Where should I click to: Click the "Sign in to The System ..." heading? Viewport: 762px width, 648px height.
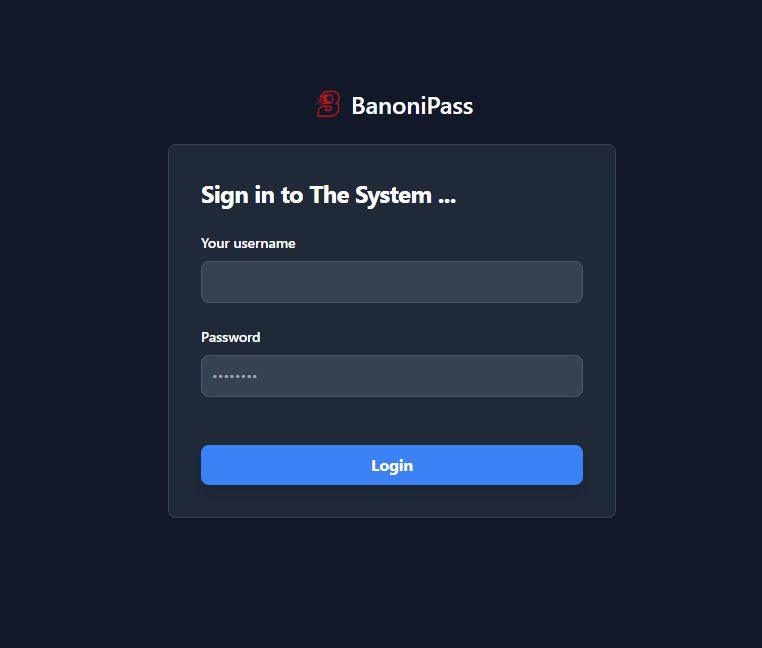point(328,195)
